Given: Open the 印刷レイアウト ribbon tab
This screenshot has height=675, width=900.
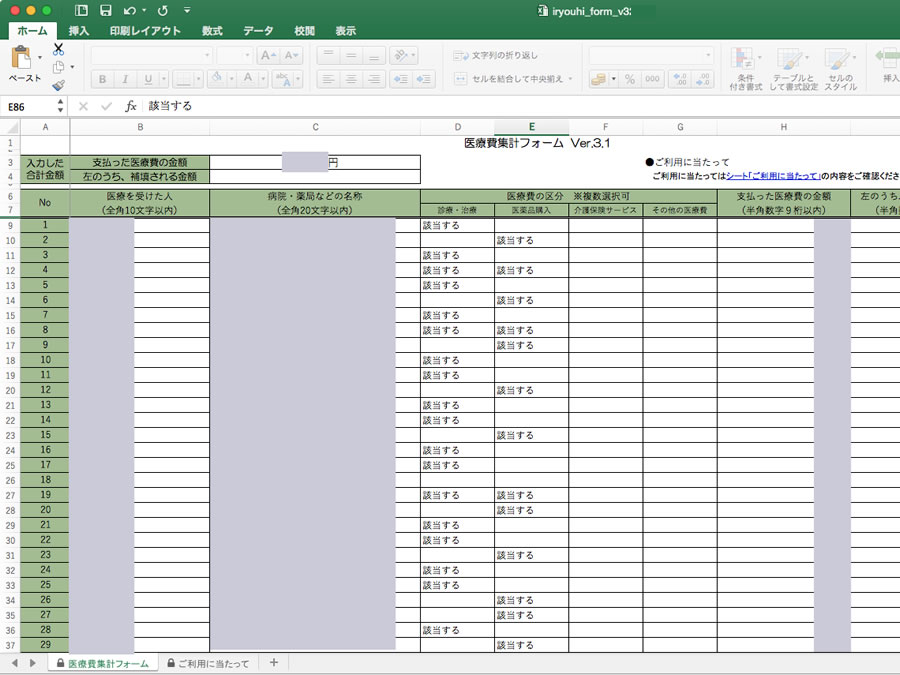Looking at the screenshot, I should click(x=145, y=31).
